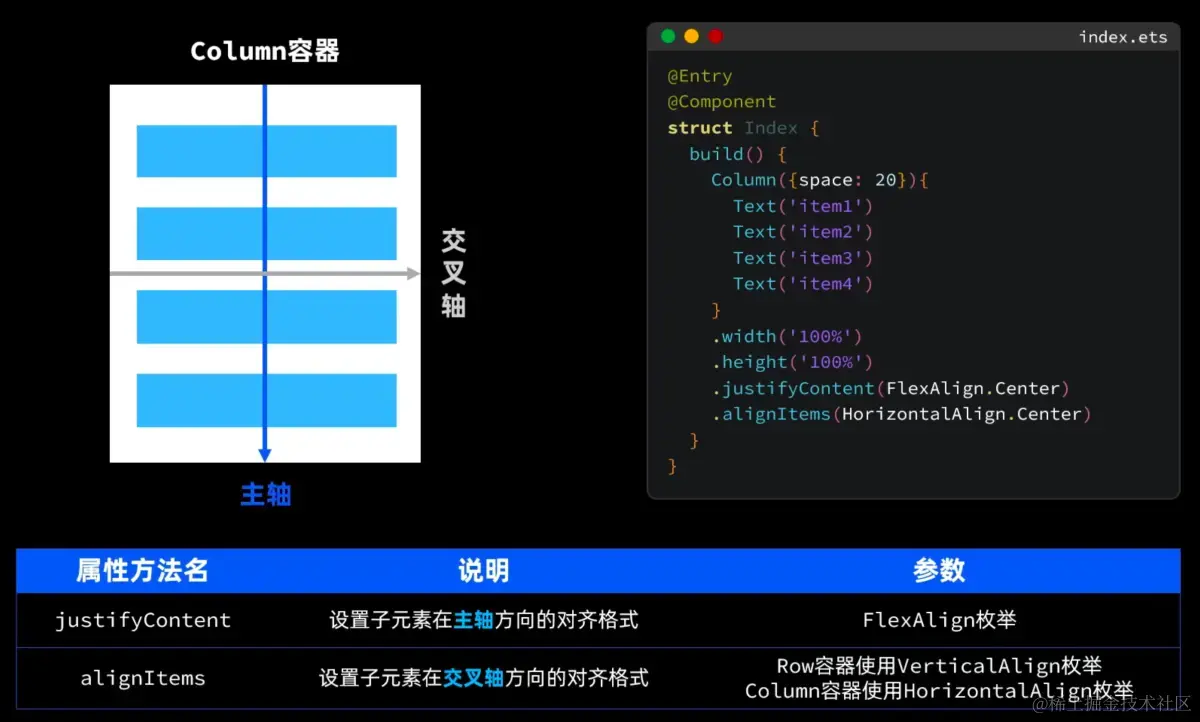Viewport: 1200px width, 722px height.
Task: Click the yellow minimize dot in code window
Action: (691, 36)
